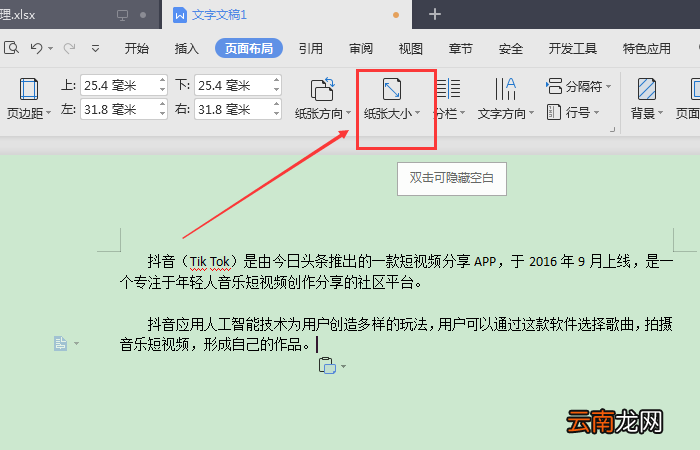The image size is (700, 450).
Task: Expand the 纸张大小 dropdown label
Action: coord(392,114)
